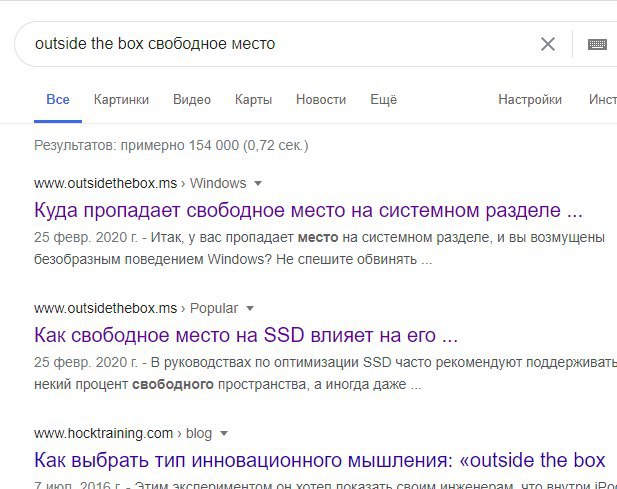The height and width of the screenshot is (489, 617).
Task: Expand the Ещё menu
Action: coord(383,100)
